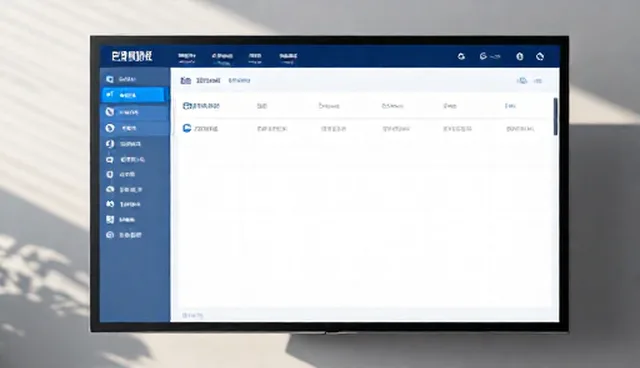Click the small icon in the content panel's top-right corner
Screen dimensions: 640x368
click(x=522, y=81)
